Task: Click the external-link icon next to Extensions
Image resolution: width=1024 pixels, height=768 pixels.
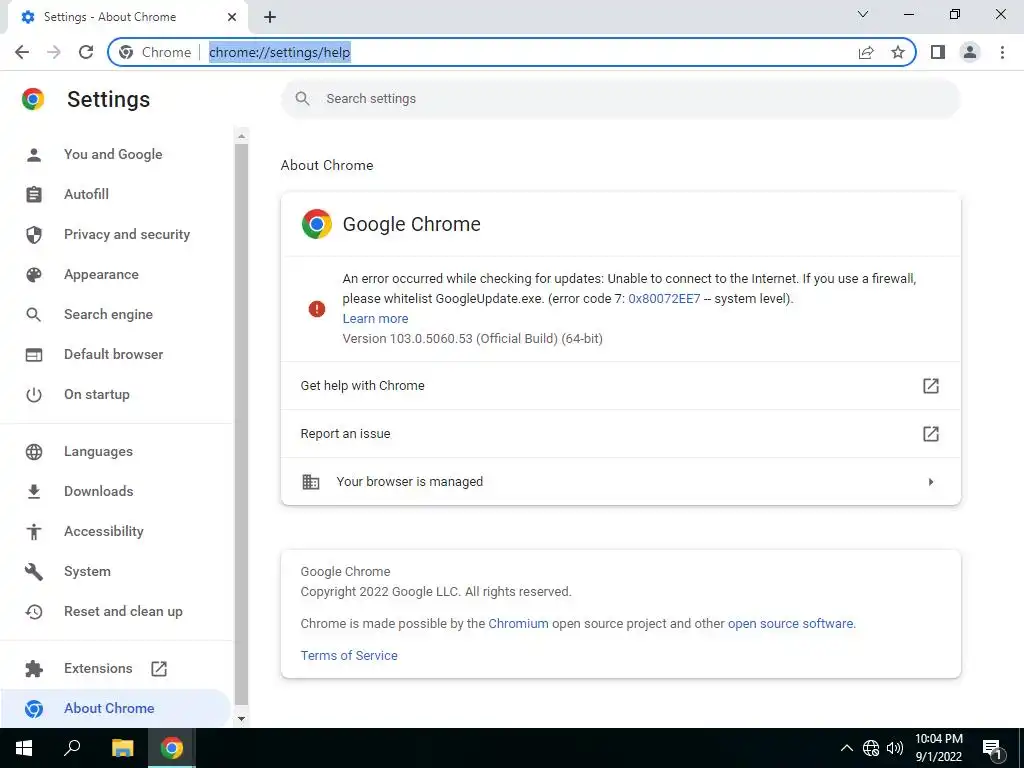Action: click(159, 668)
